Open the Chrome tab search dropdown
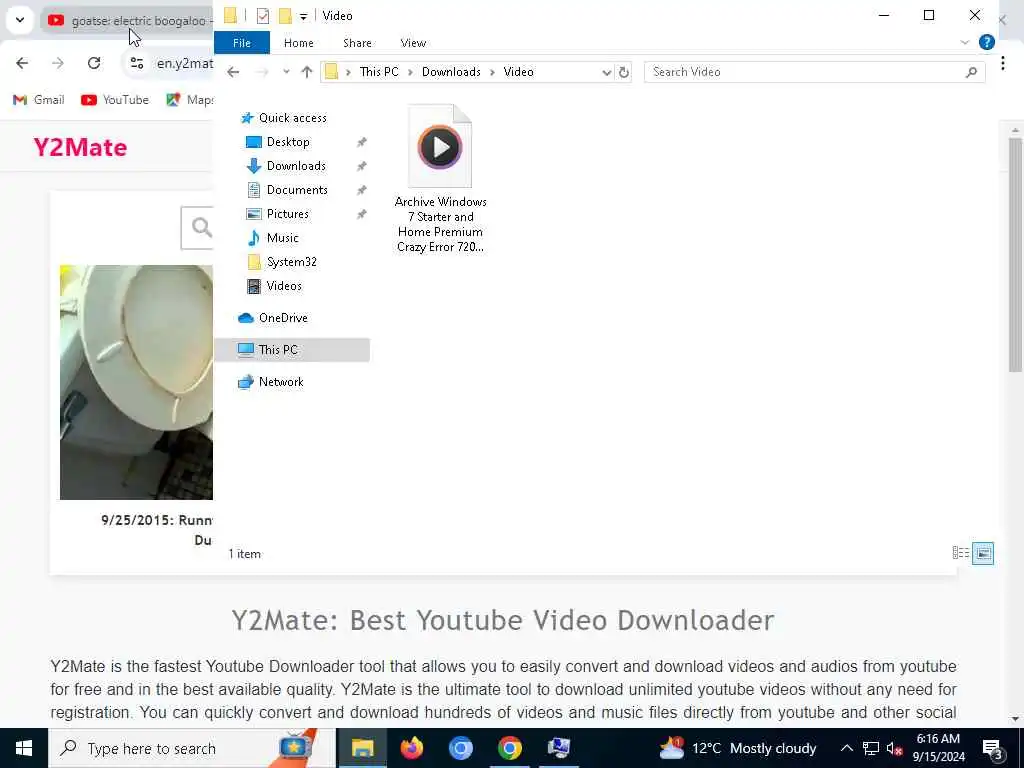This screenshot has width=1024, height=768. pos(20,20)
